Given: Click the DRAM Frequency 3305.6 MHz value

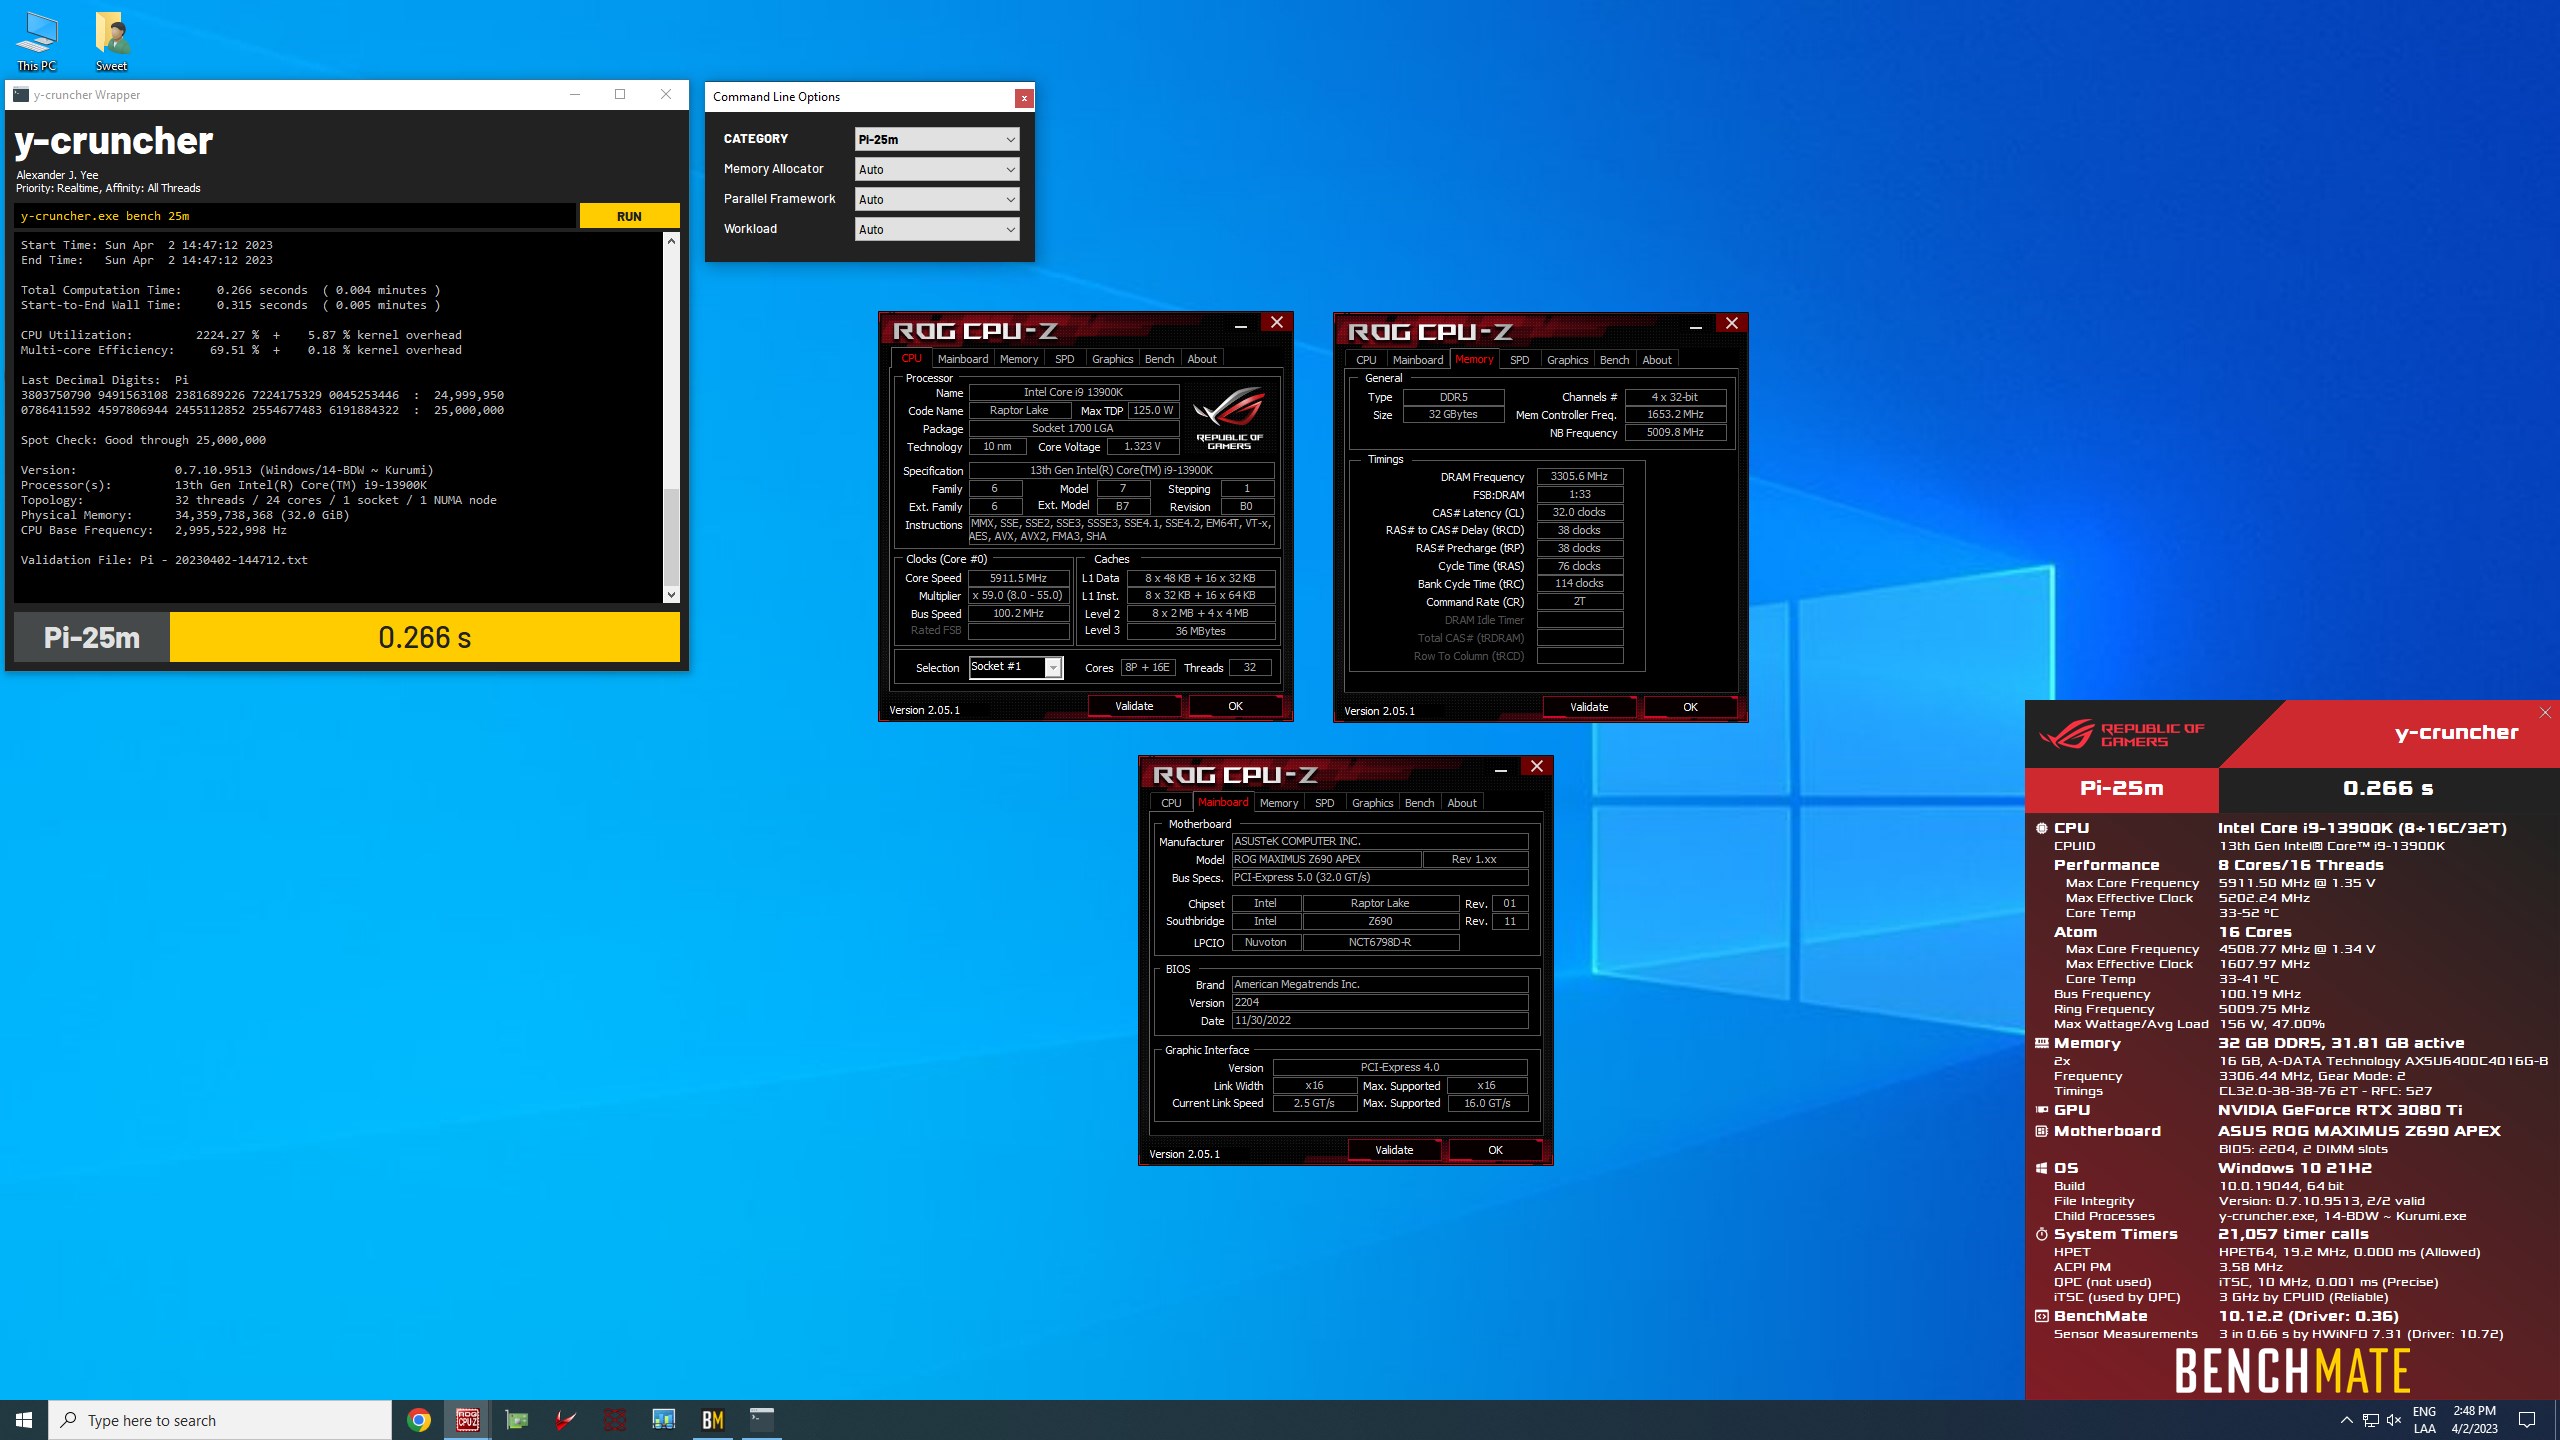Looking at the screenshot, I should coord(1579,477).
